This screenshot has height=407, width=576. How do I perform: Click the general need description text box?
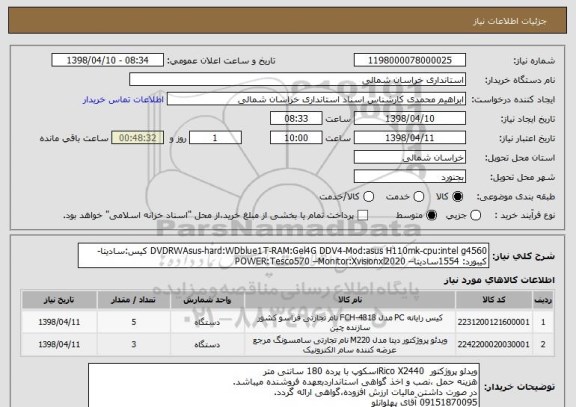(283, 256)
